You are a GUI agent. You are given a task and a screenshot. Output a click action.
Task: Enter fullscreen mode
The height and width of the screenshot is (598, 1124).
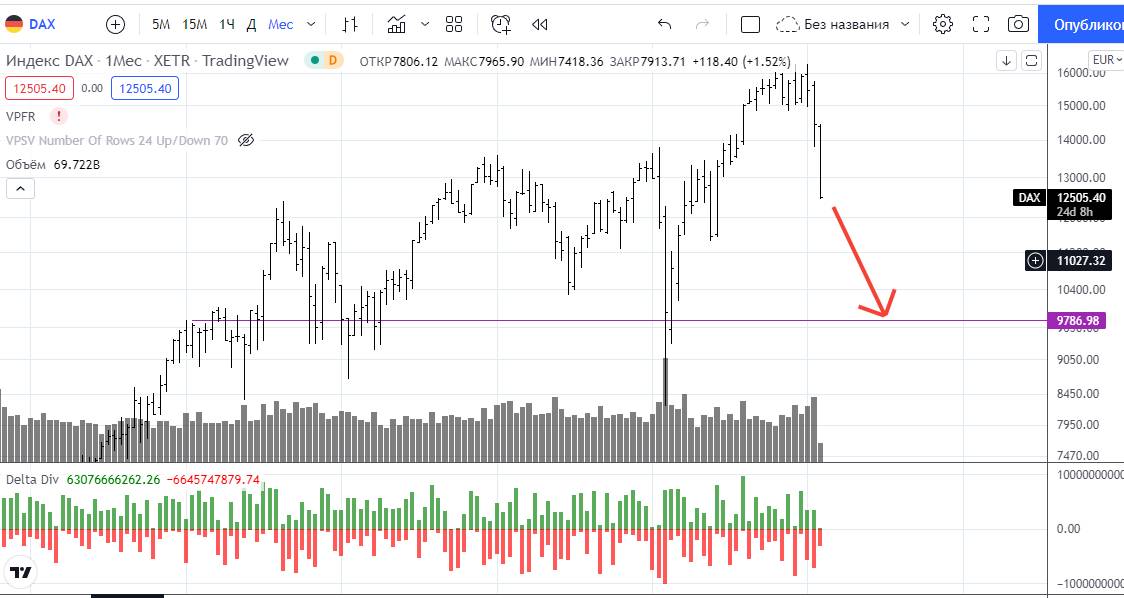pyautogui.click(x=981, y=24)
